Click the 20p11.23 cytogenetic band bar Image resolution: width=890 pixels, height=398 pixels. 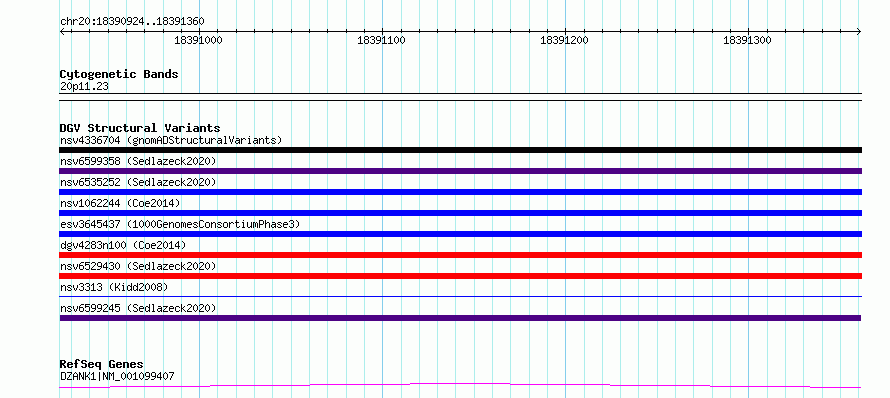pos(460,97)
